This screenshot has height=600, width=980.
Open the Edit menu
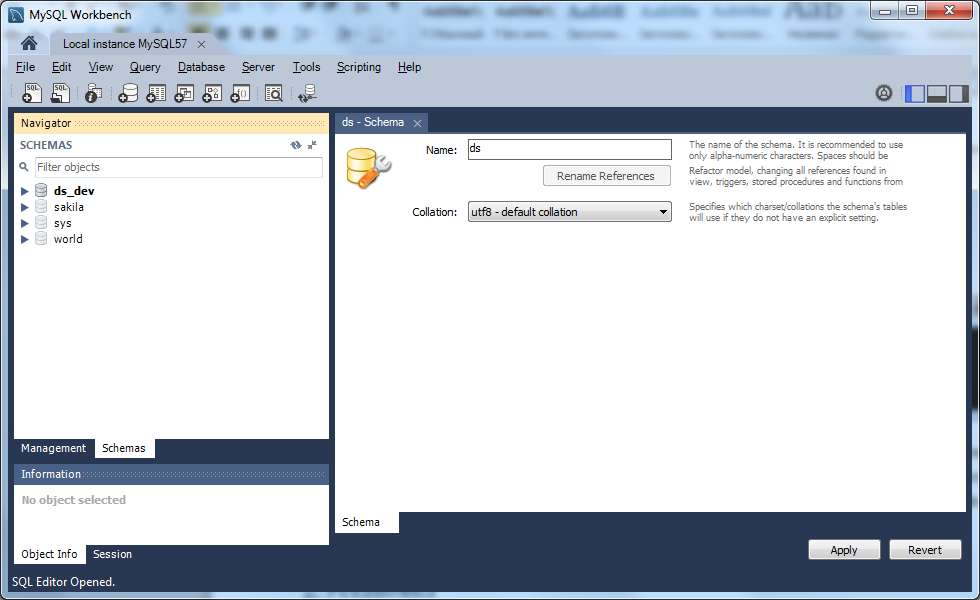(x=61, y=67)
